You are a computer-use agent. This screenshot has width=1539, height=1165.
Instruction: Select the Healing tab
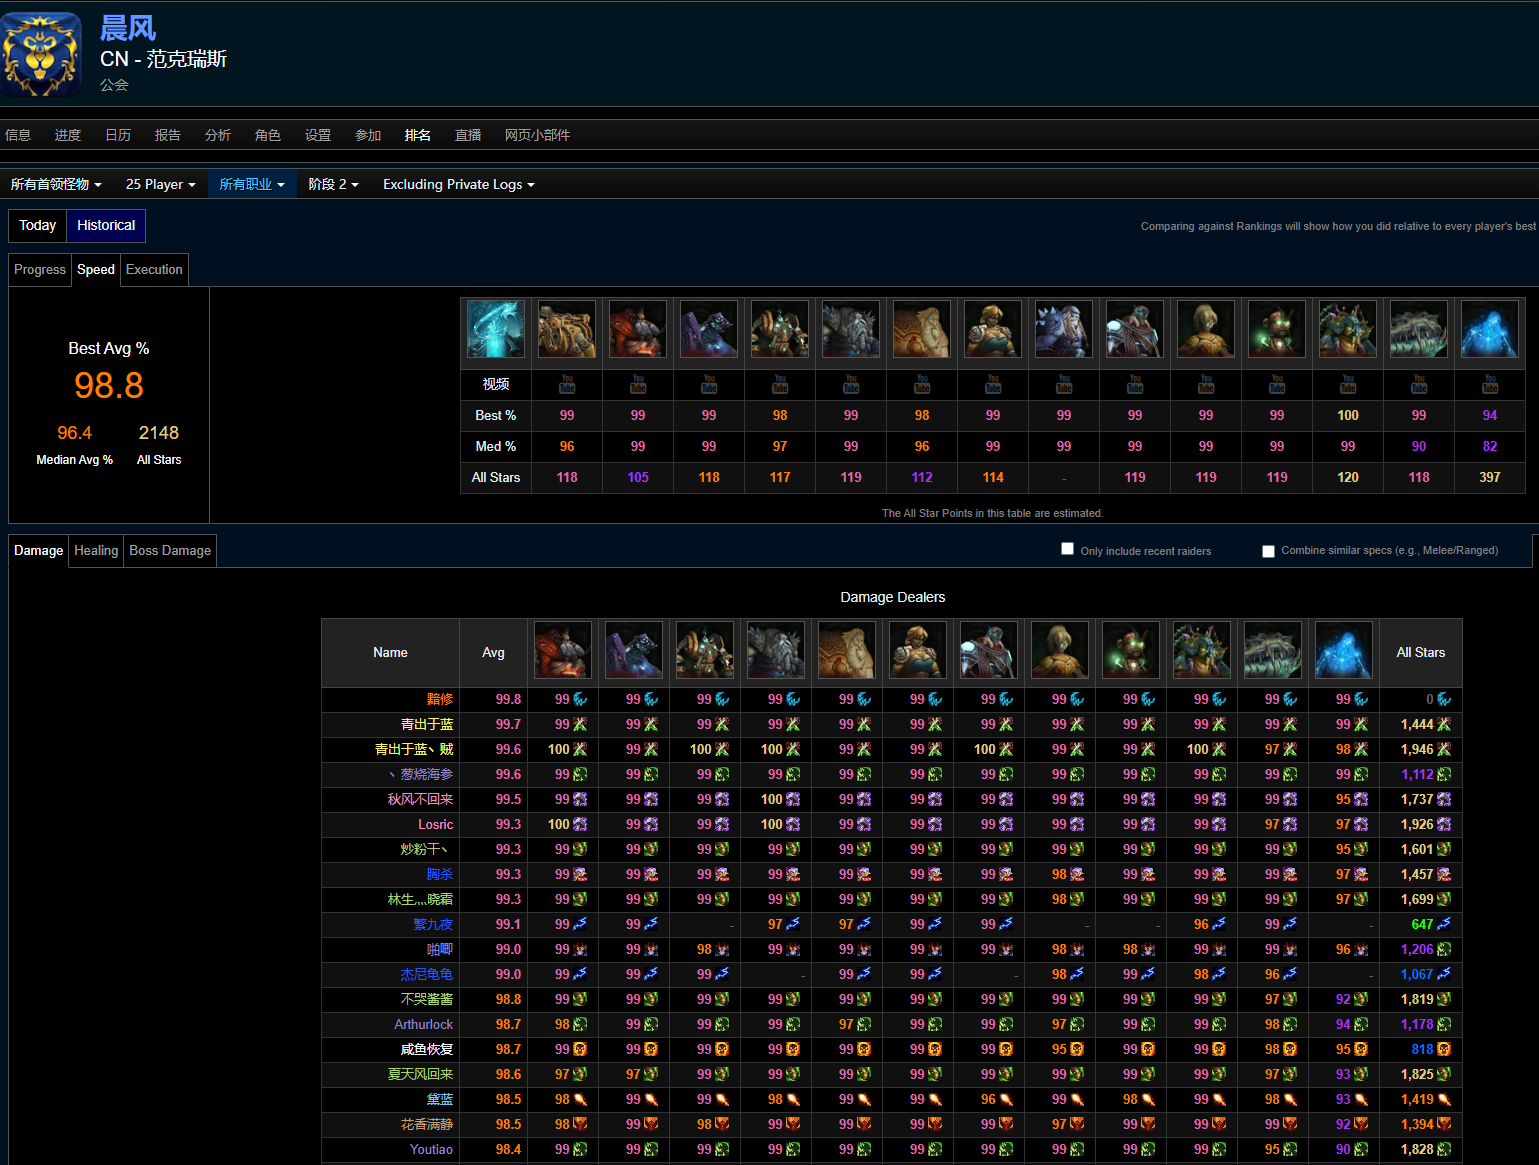point(96,551)
